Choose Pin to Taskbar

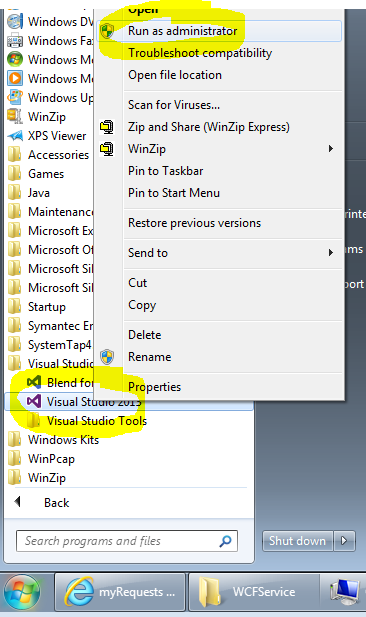click(x=166, y=171)
